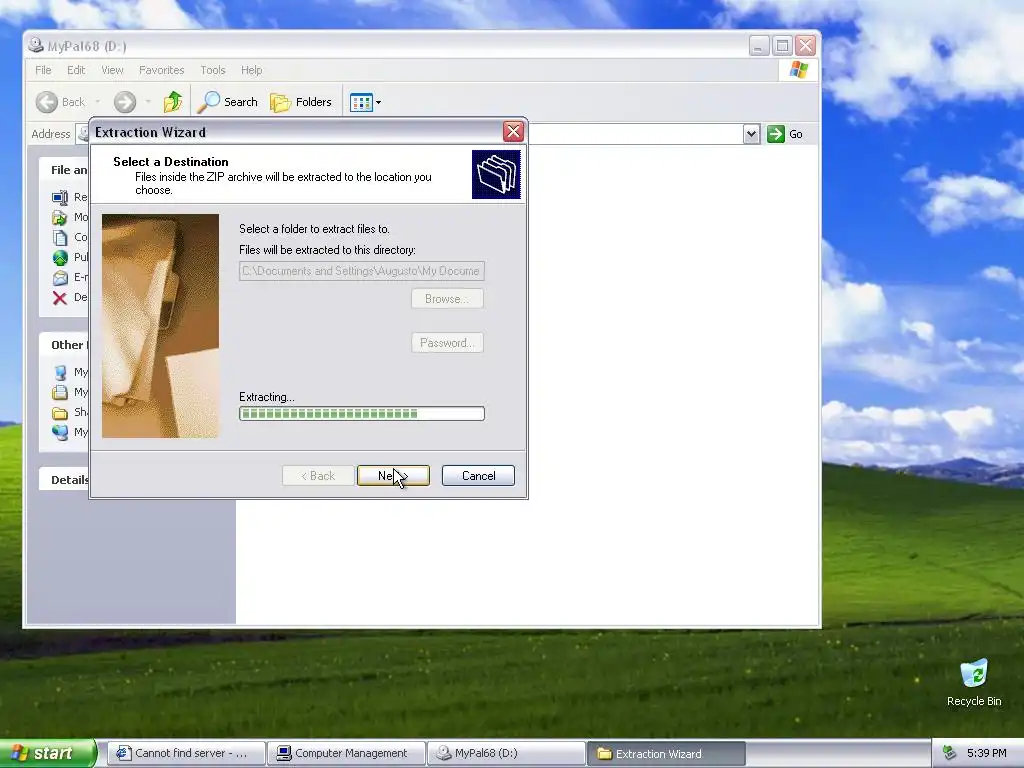
Task: Click the My Documents icon in Other Places
Action: [60, 392]
